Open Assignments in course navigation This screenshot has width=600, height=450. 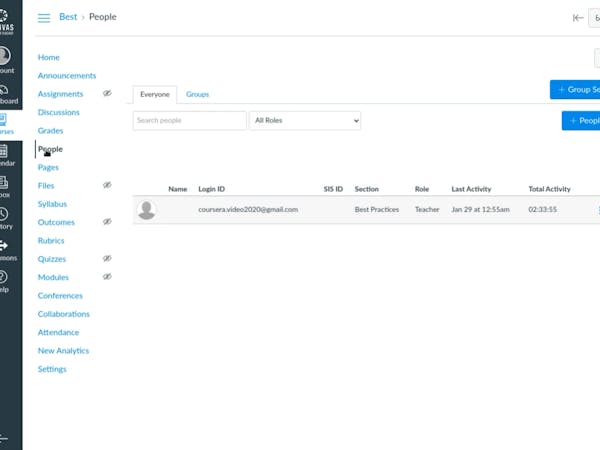(x=60, y=94)
